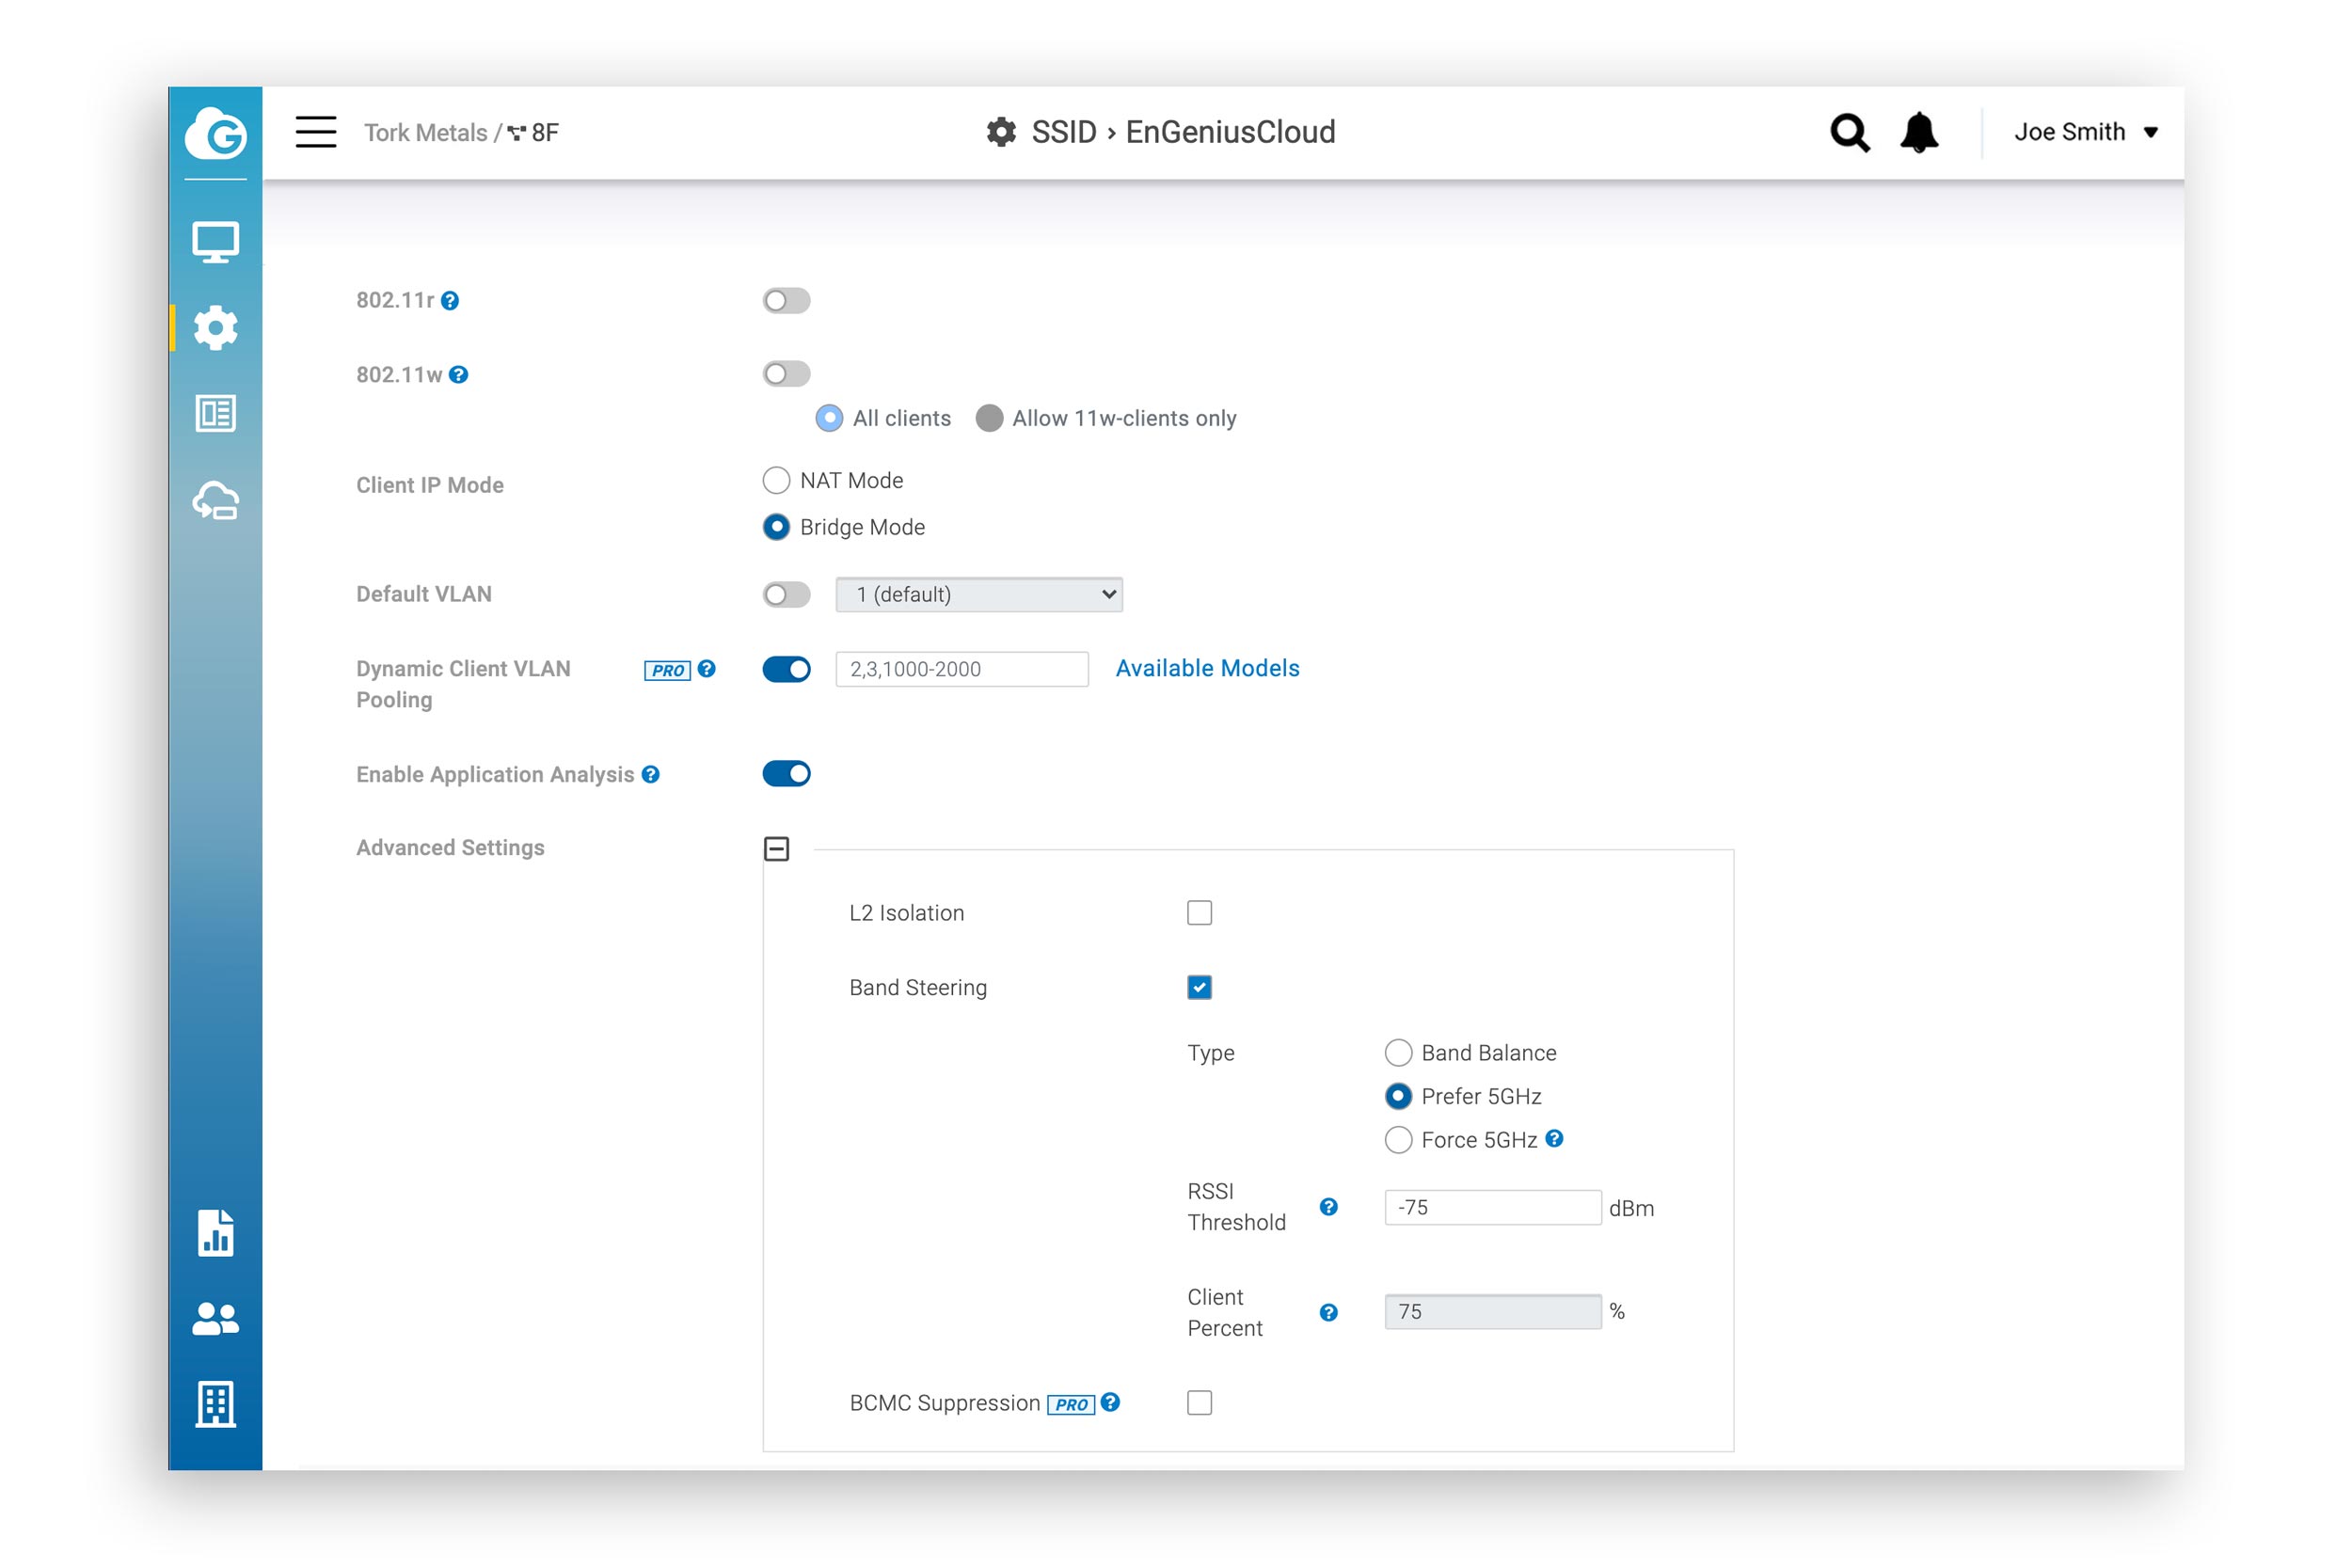
Task: Click the monitor dashboard sidebar icon
Action: pos(215,242)
